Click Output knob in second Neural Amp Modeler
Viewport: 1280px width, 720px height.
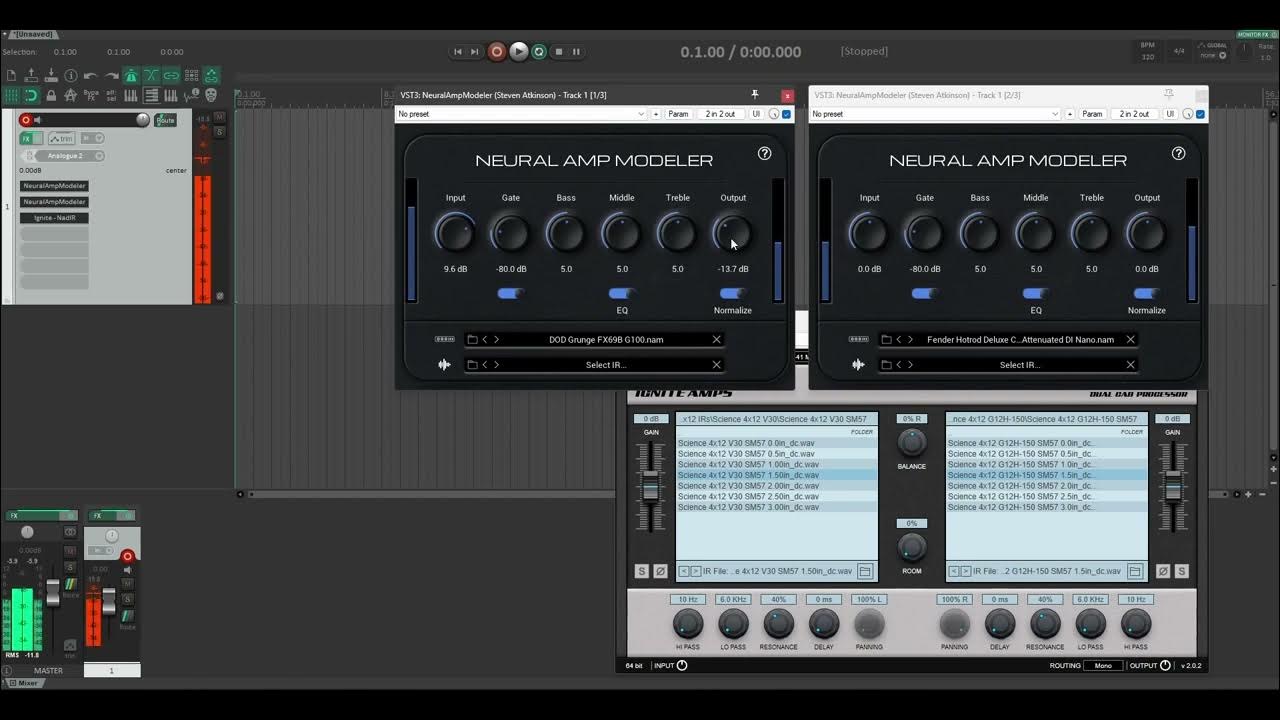(1147, 233)
